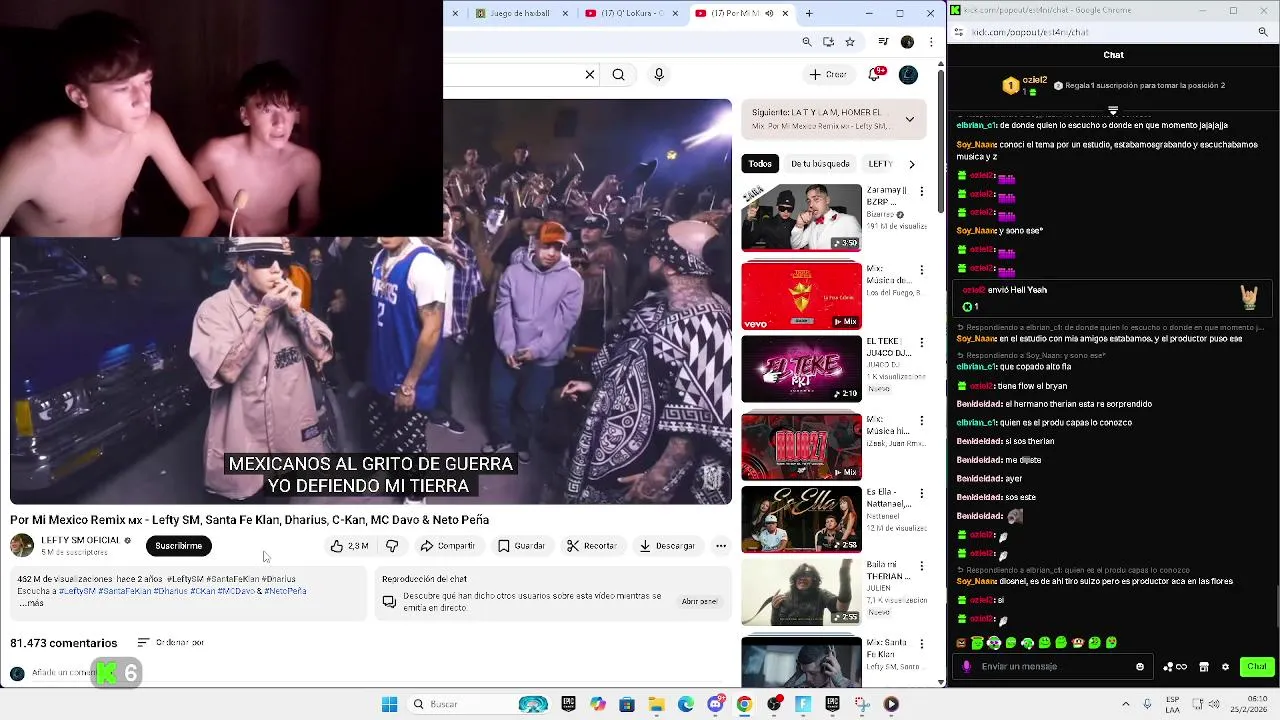Click the Enviar un mensaje chat input
This screenshot has height=720, width=1280.
point(1055,666)
